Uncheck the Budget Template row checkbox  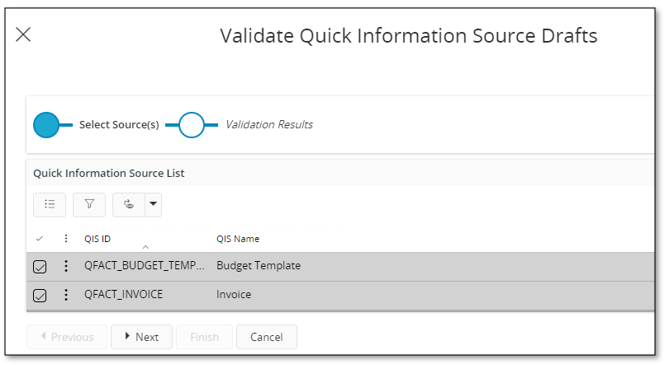pos(40,267)
